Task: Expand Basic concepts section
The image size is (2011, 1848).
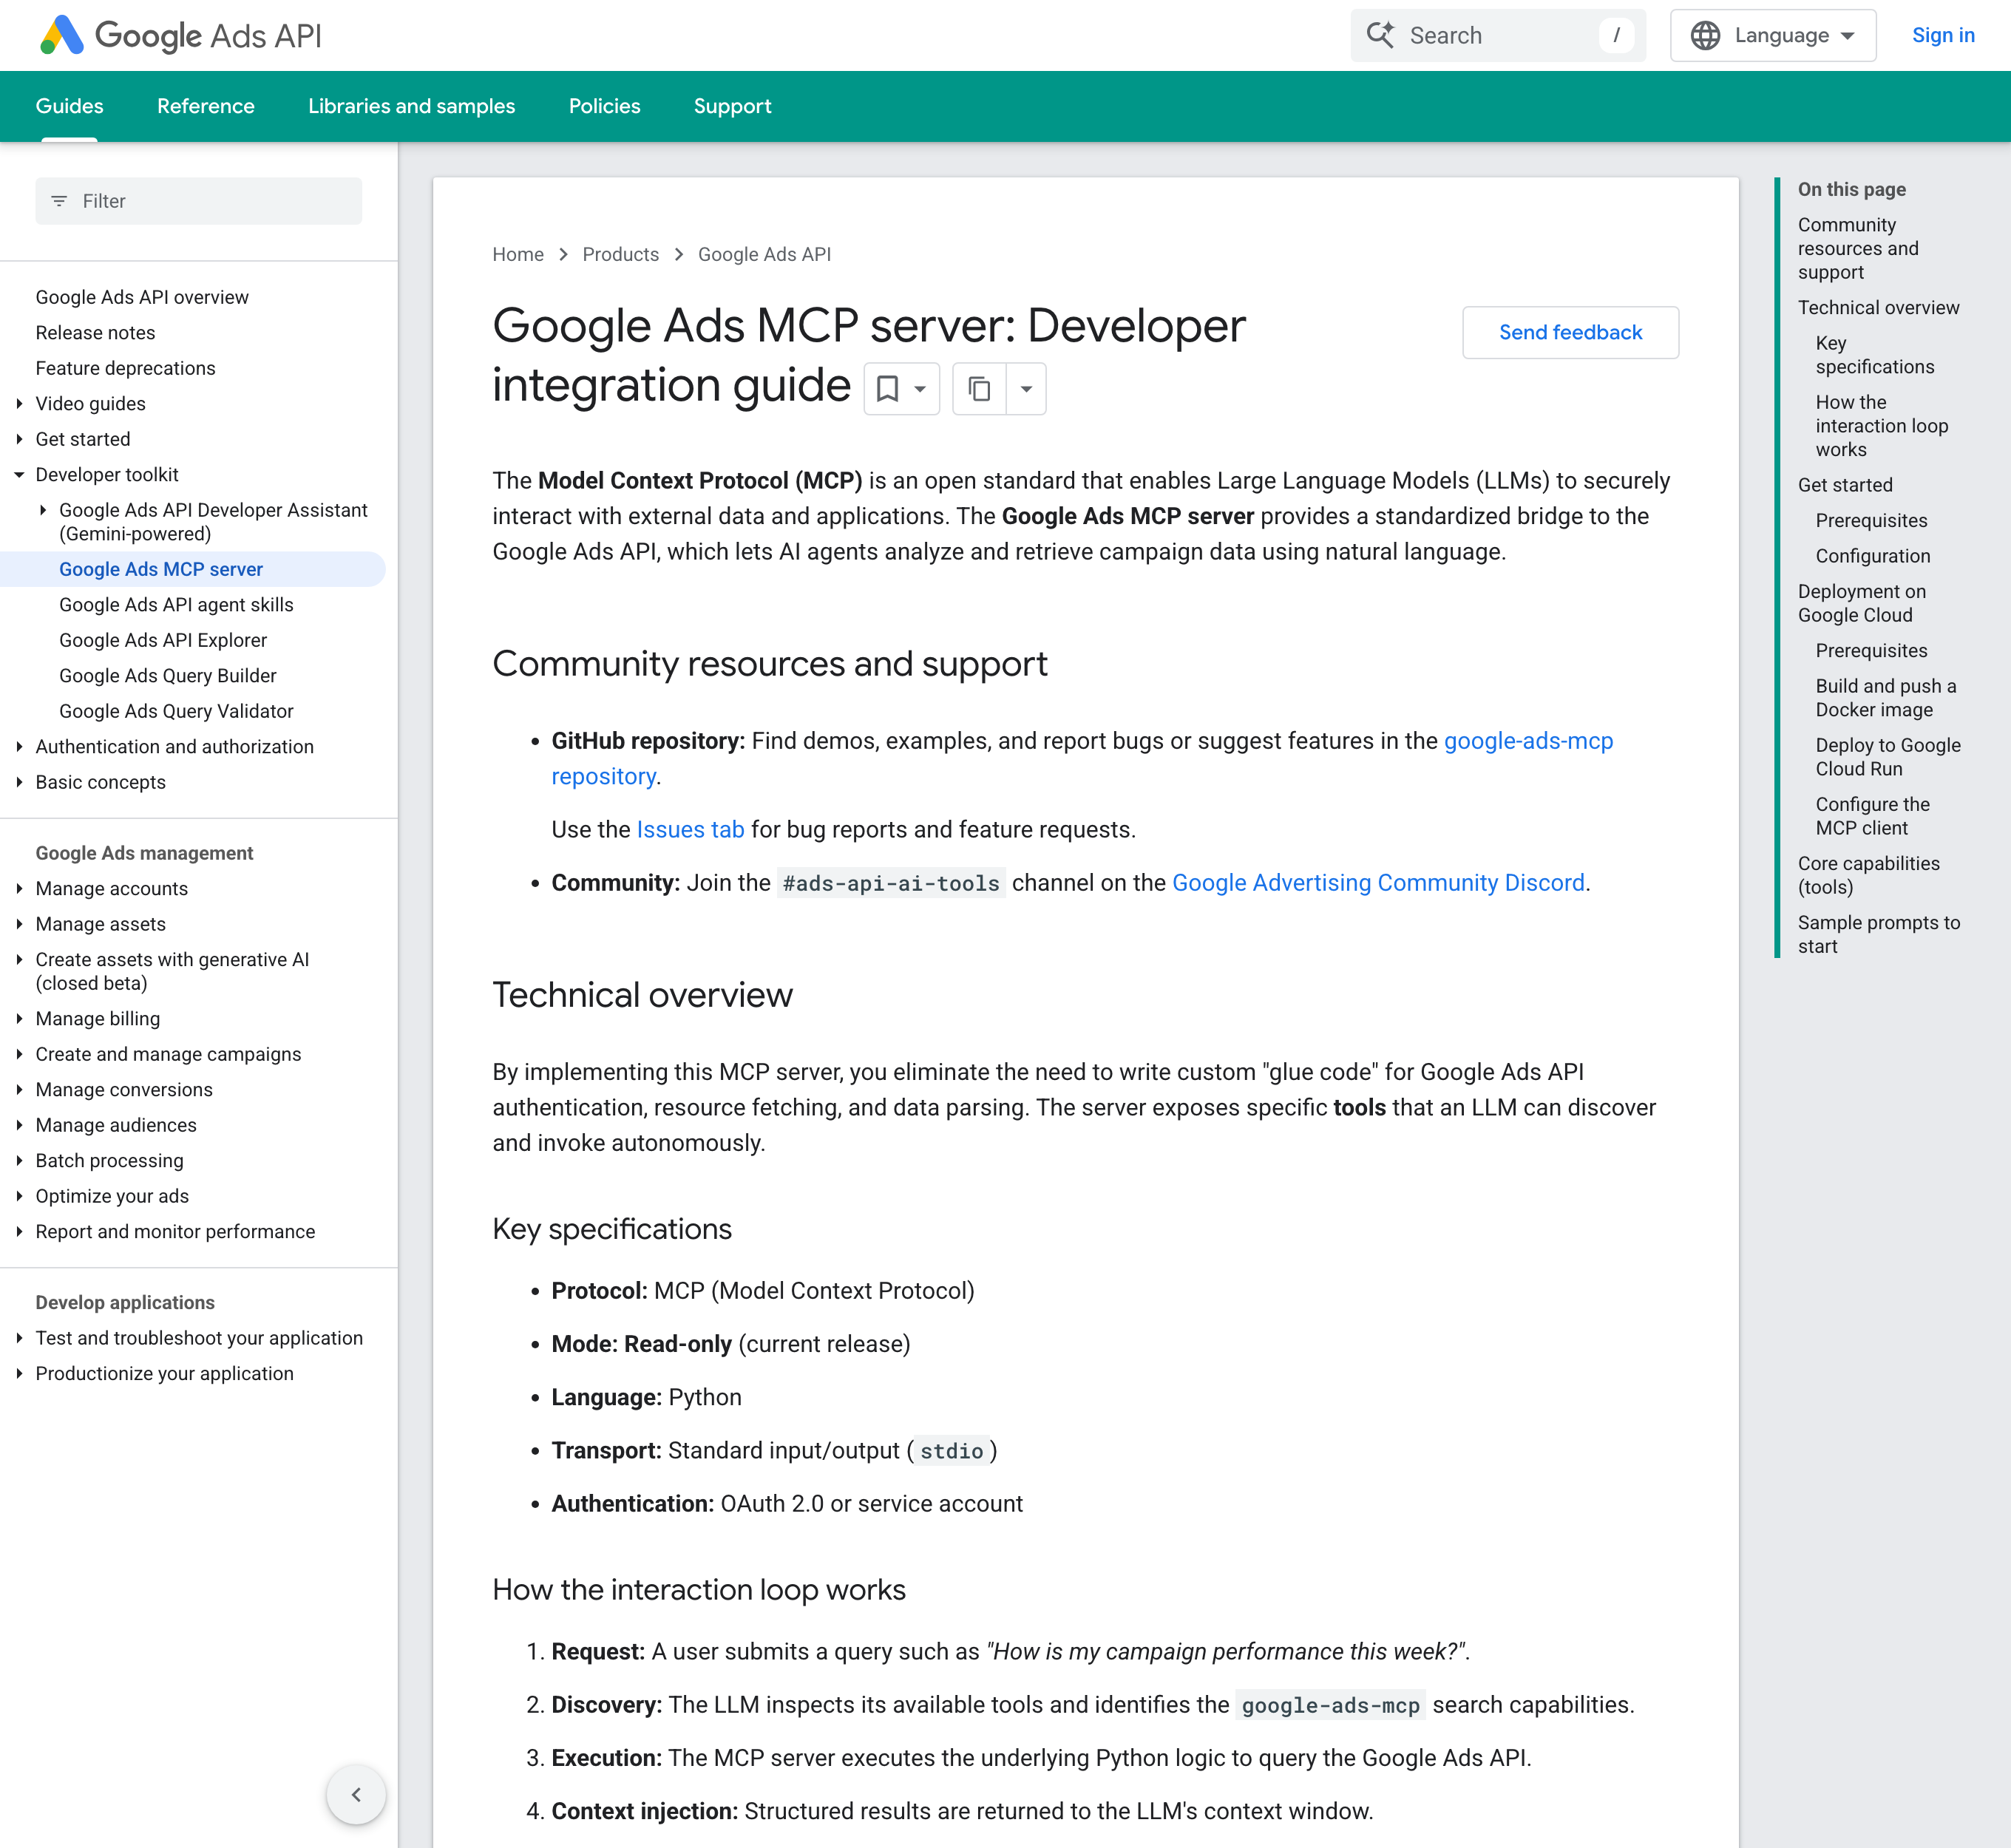Action: [19, 782]
